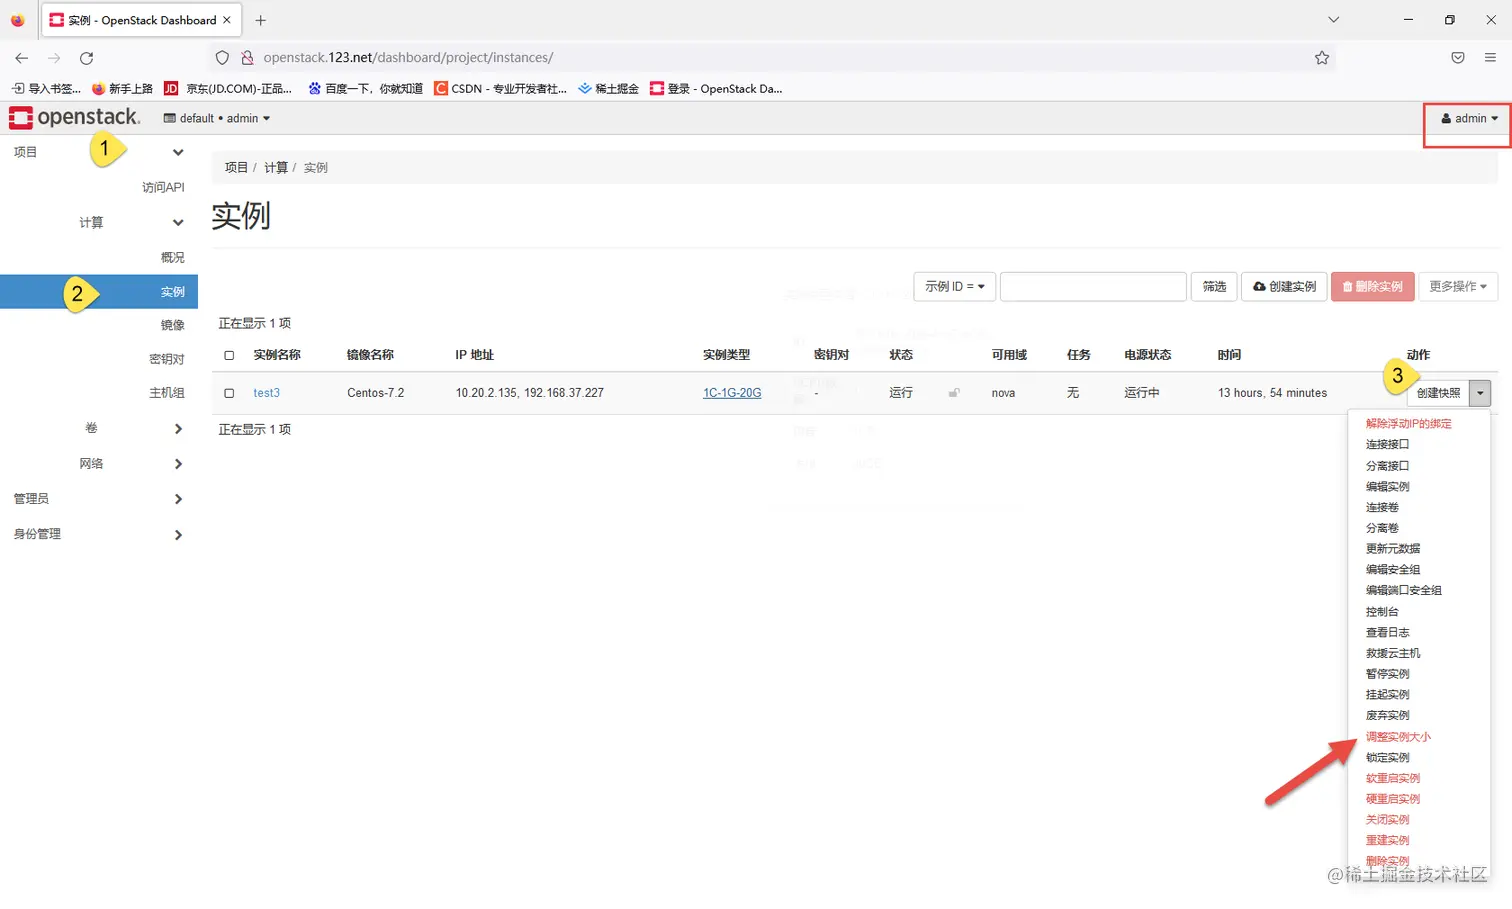Choose 控制台 from the action menu

point(1382,612)
